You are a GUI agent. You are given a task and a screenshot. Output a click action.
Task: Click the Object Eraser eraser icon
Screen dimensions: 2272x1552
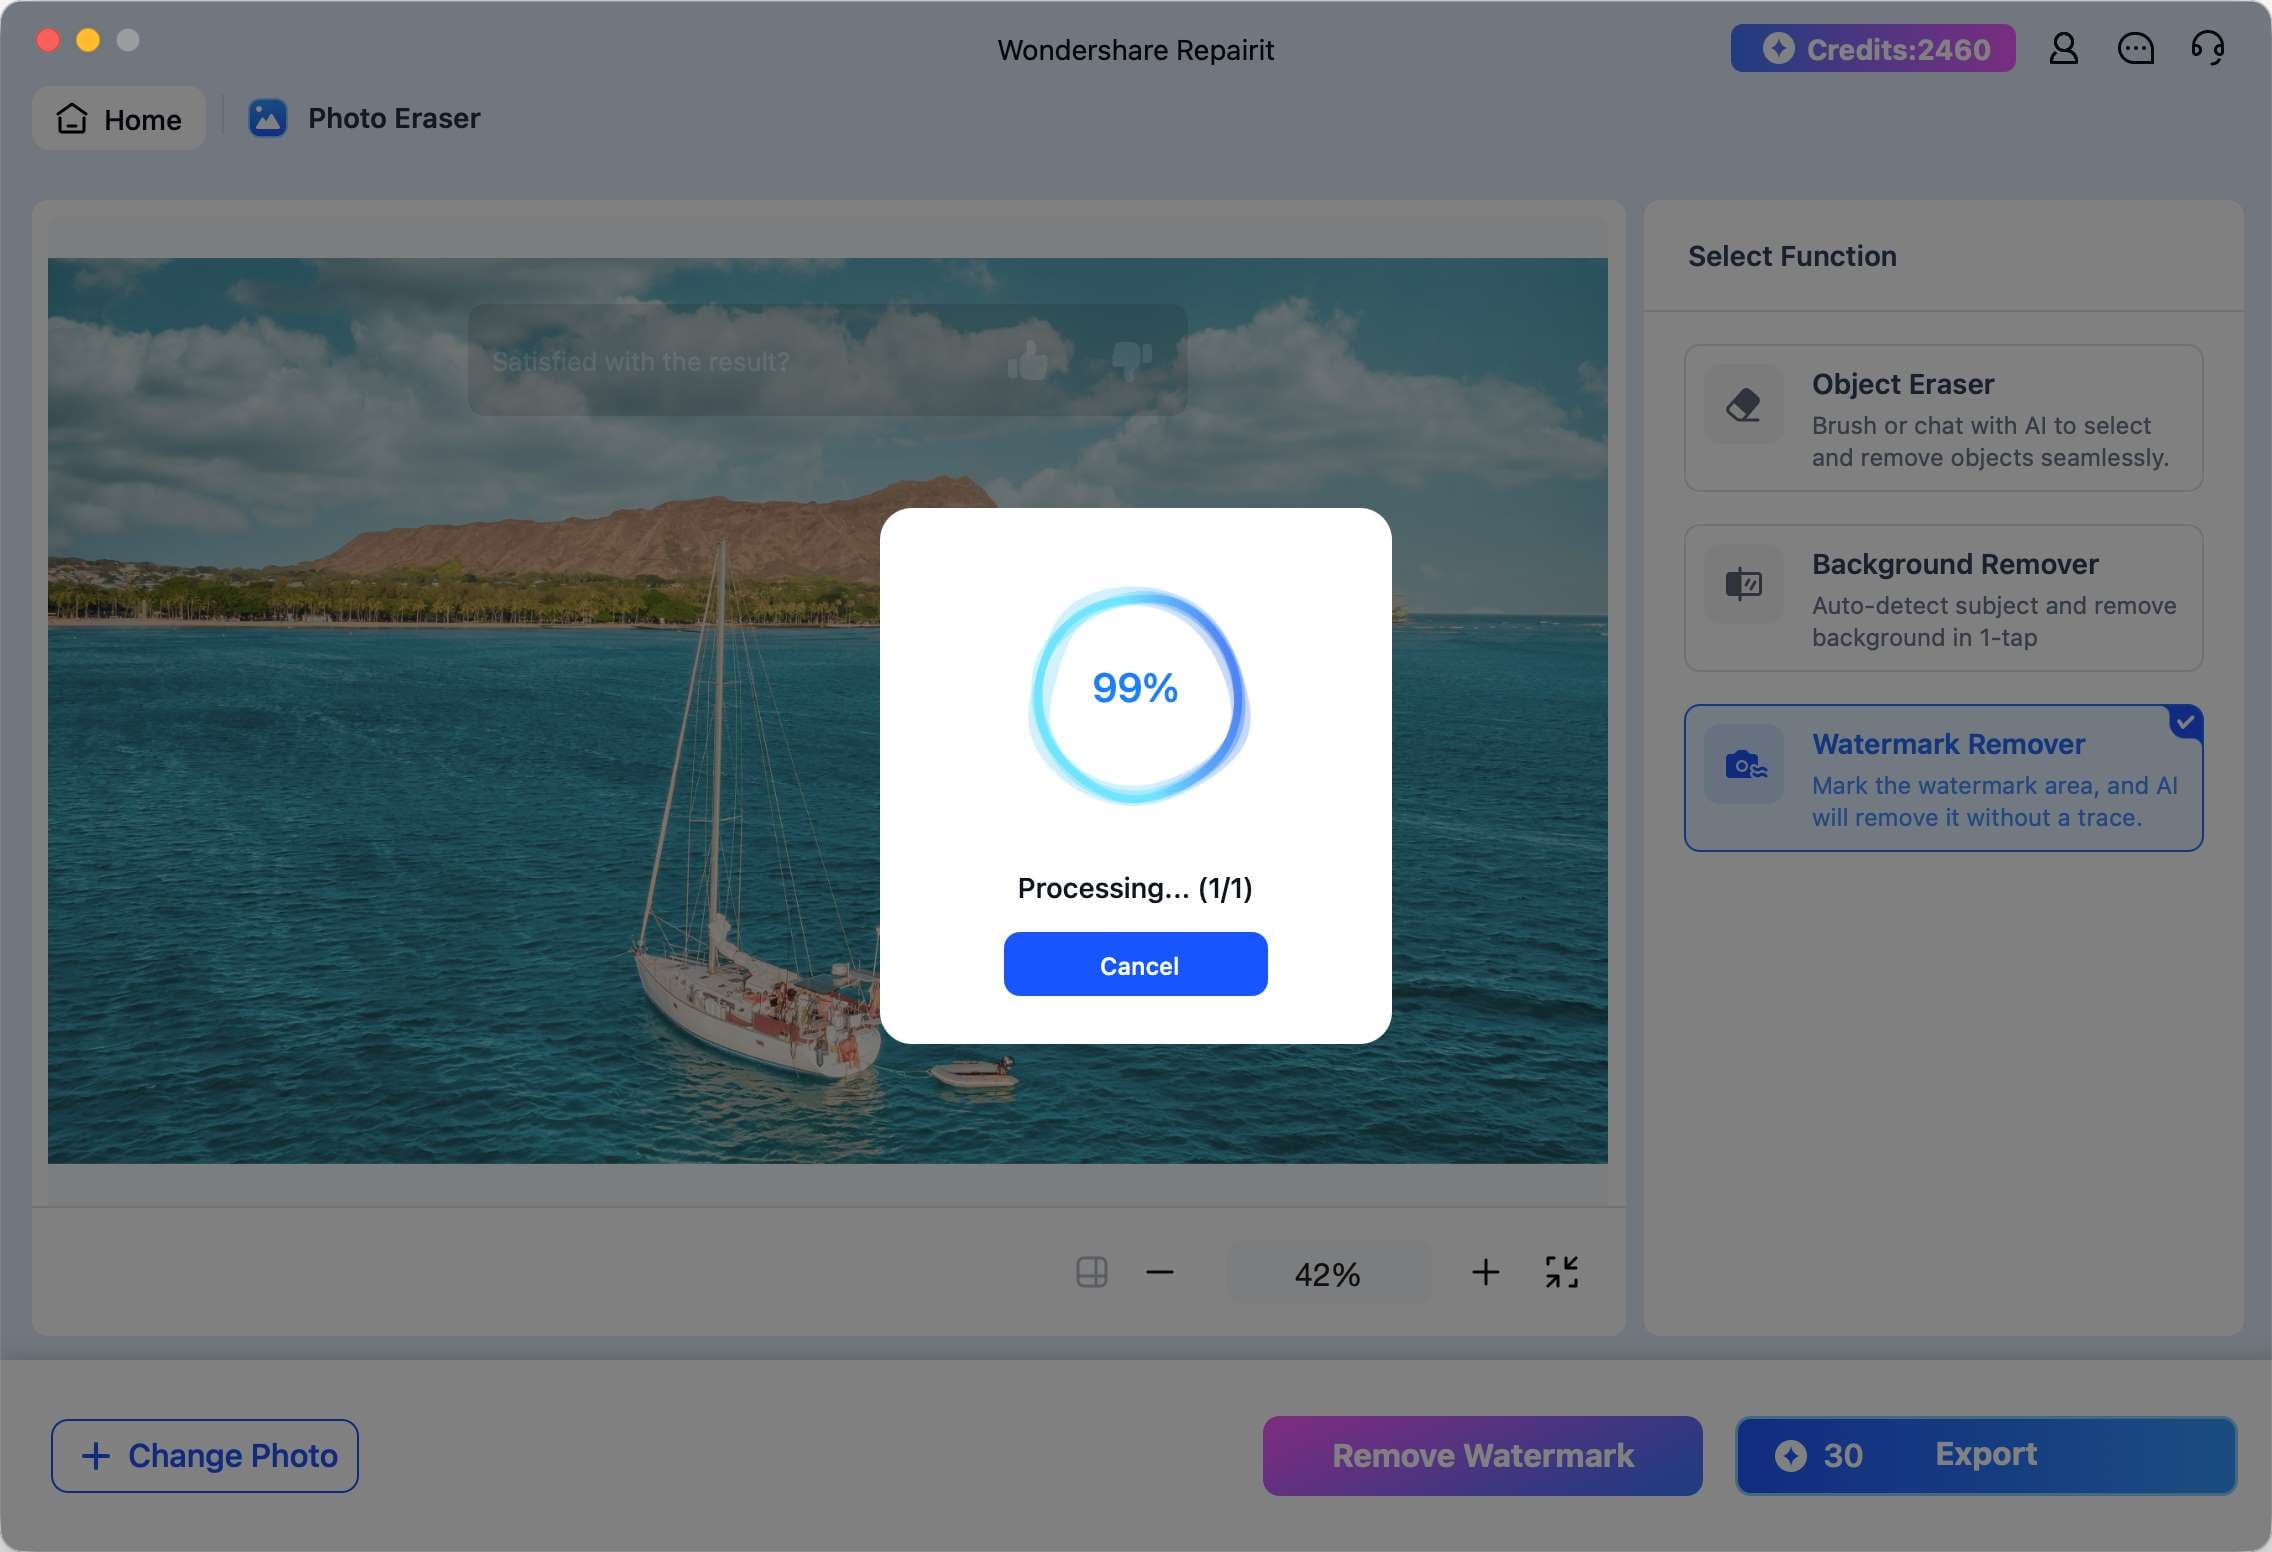tap(1743, 404)
